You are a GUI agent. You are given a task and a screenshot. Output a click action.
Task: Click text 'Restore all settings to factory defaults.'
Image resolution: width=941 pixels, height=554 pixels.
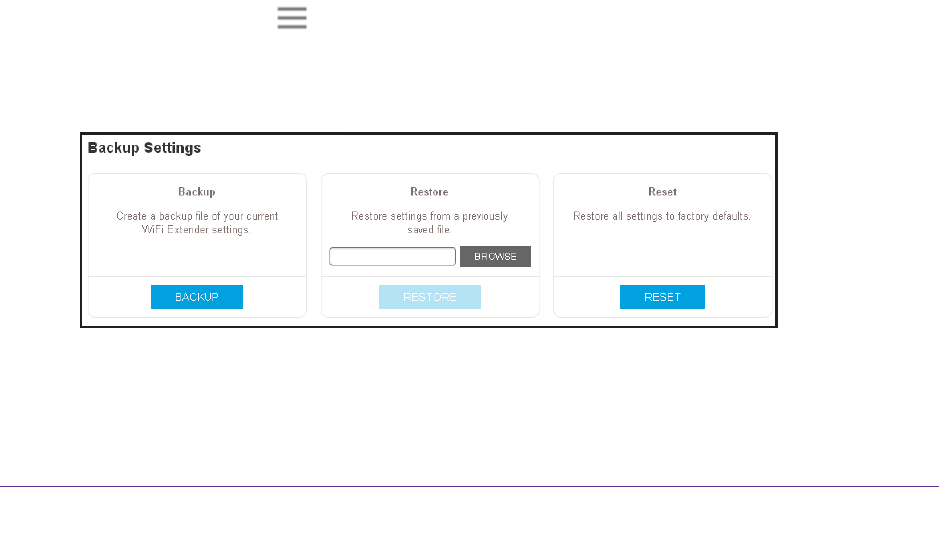662,216
